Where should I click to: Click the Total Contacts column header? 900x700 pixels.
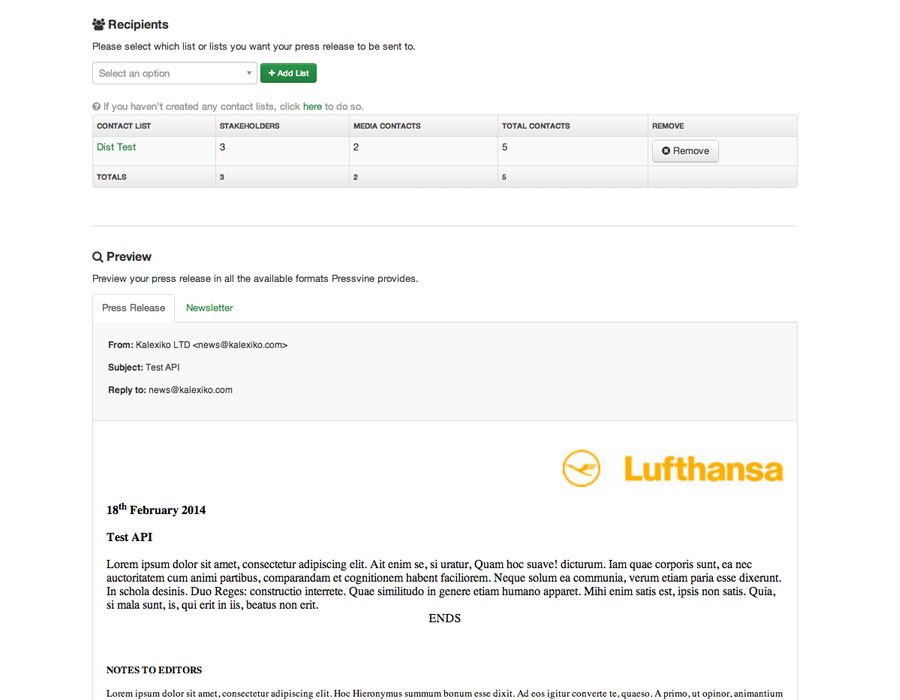tap(536, 126)
